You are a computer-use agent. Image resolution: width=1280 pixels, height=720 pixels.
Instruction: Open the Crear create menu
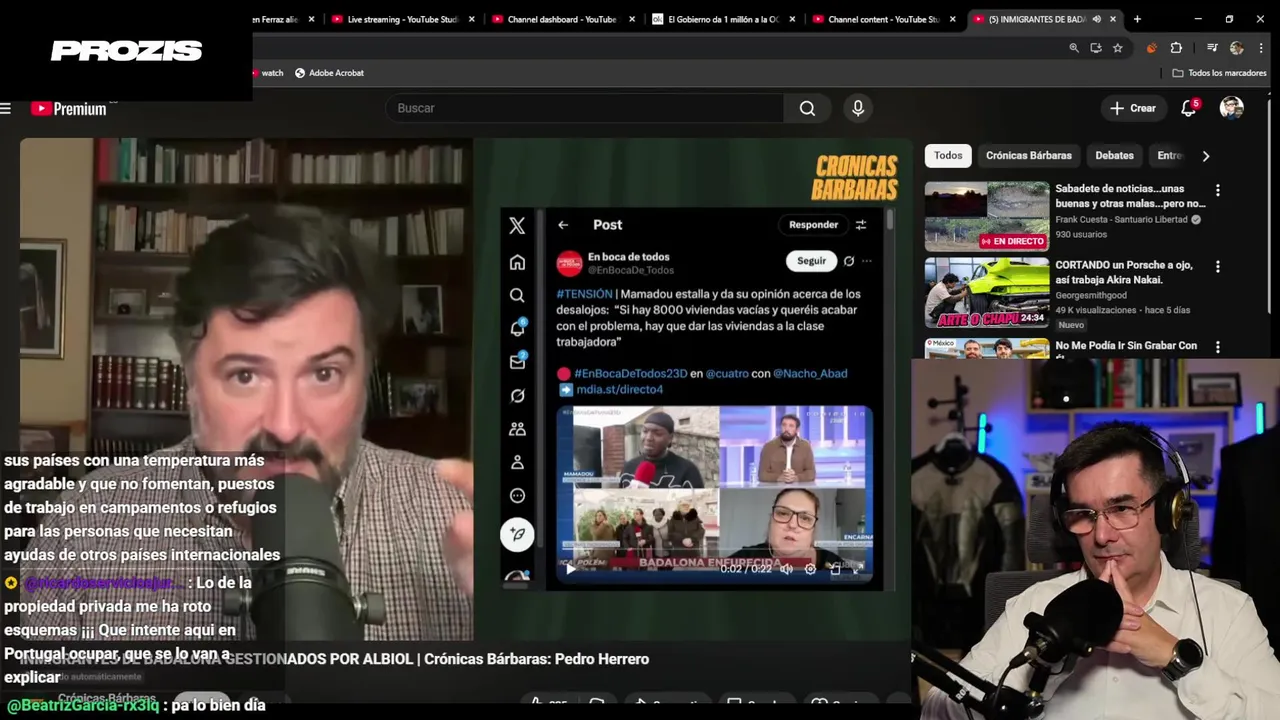[x=1133, y=108]
